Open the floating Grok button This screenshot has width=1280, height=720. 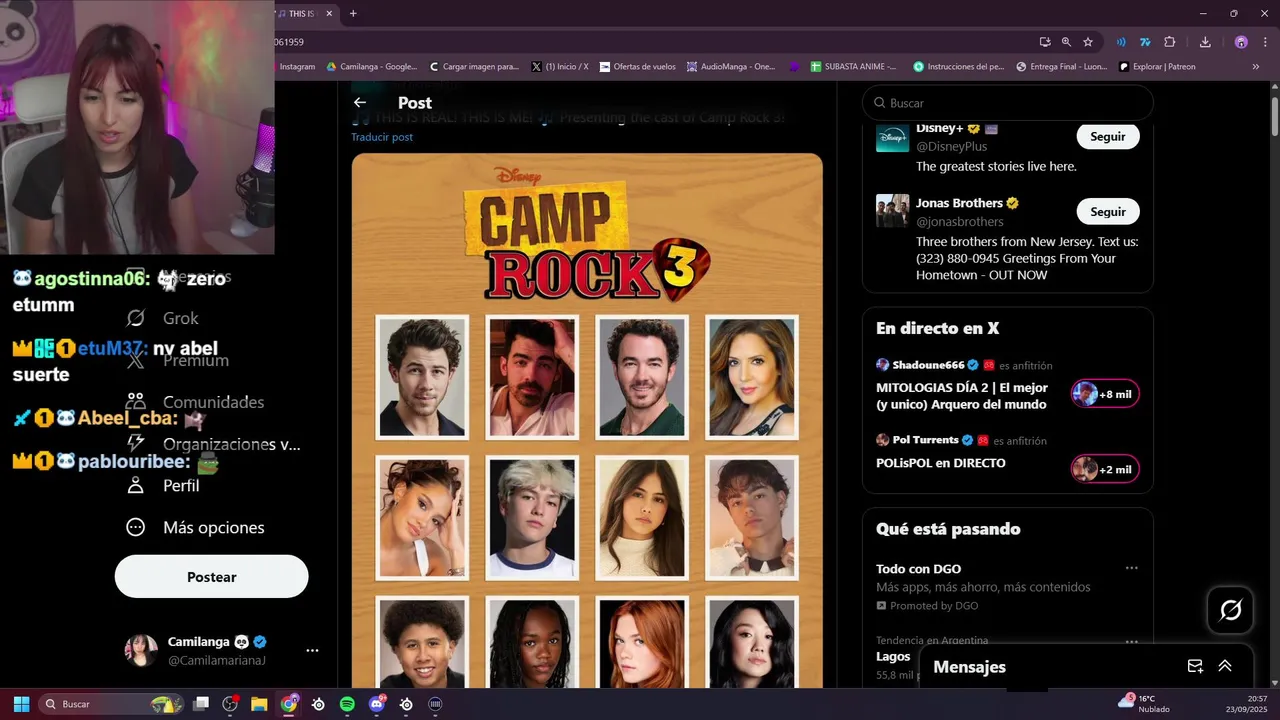click(1231, 610)
